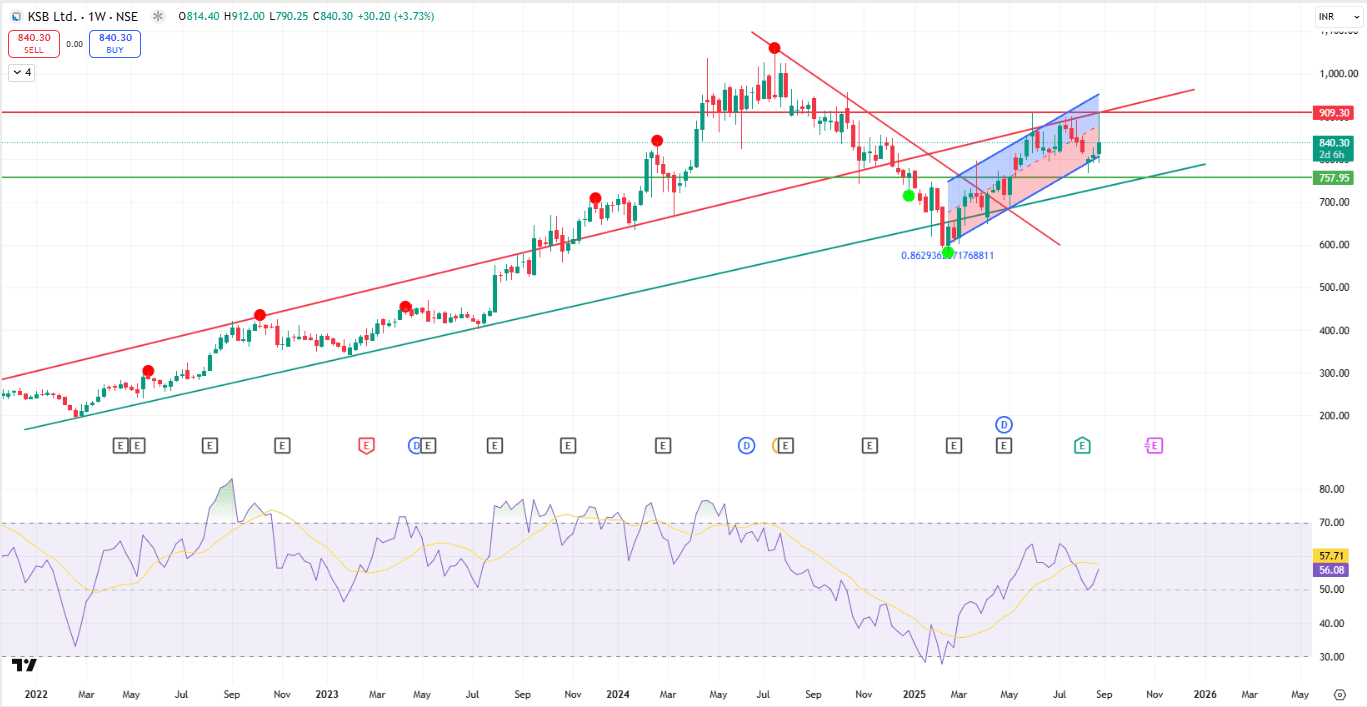
Task: Click the 840.30 BUY button
Action: (115, 43)
